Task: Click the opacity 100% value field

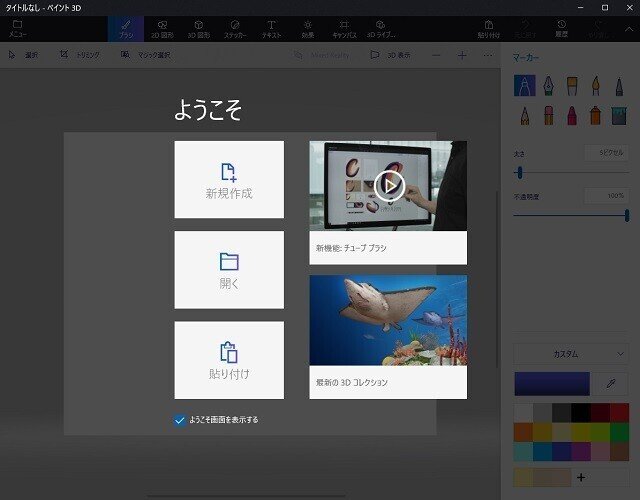Action: tap(607, 196)
